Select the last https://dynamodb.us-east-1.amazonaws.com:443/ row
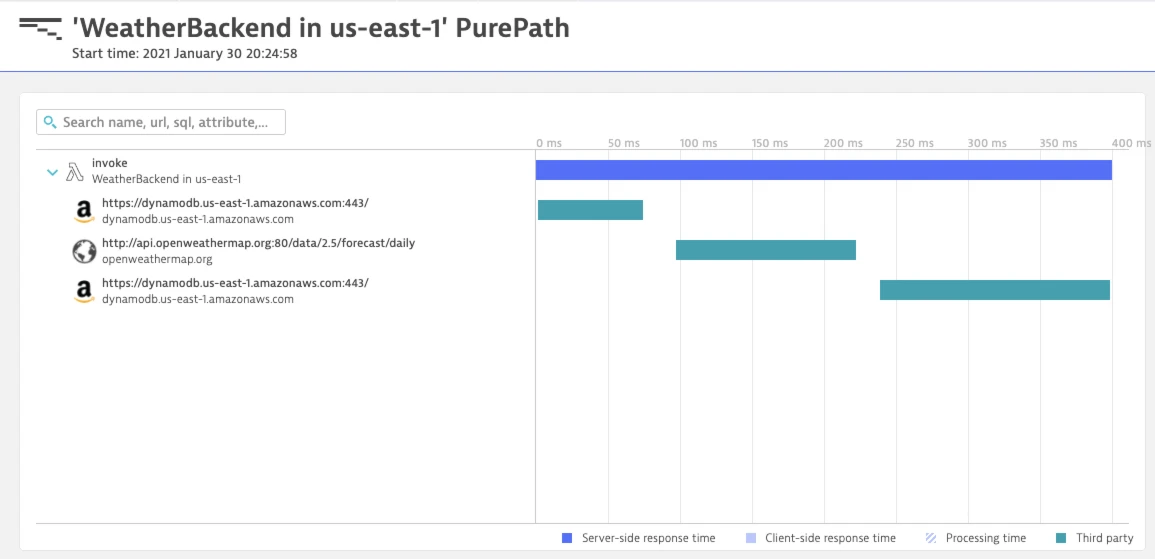The width and height of the screenshot is (1155, 559). [235, 283]
